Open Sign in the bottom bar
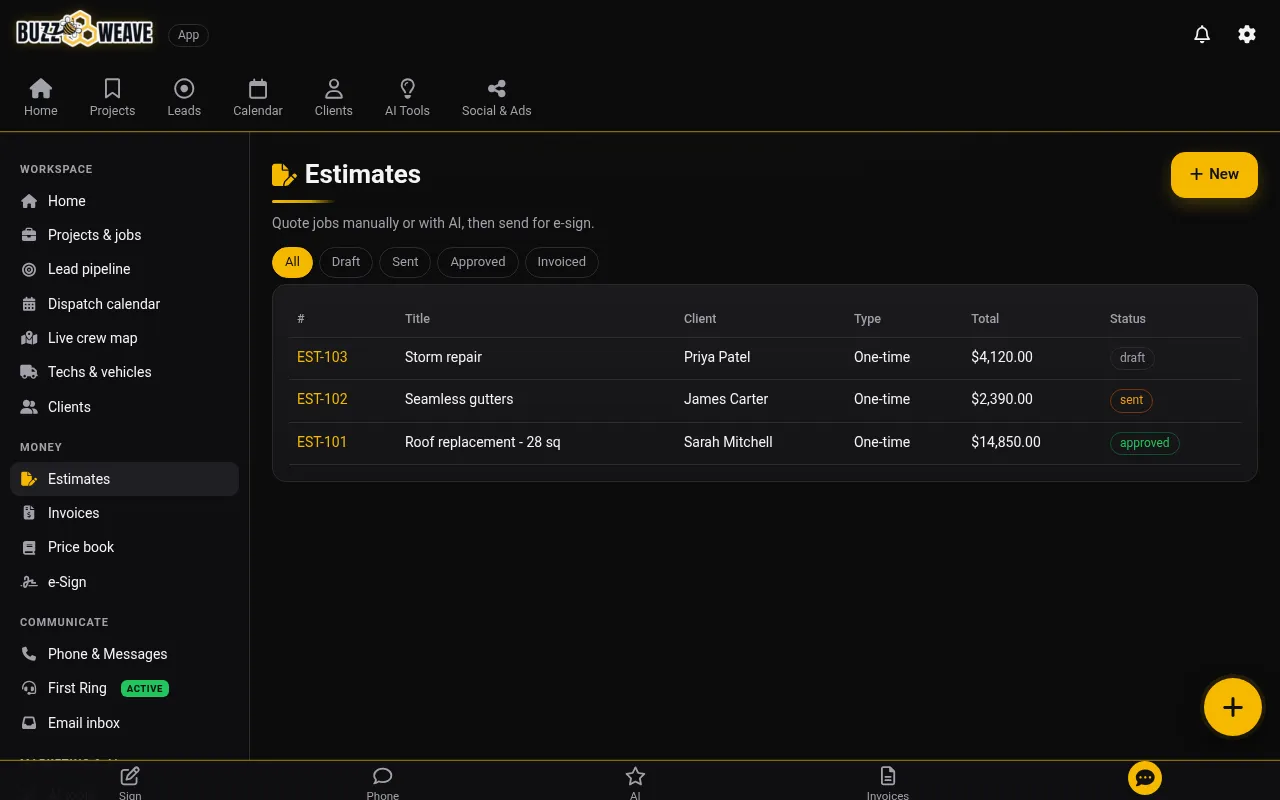1280x800 pixels. click(x=130, y=783)
